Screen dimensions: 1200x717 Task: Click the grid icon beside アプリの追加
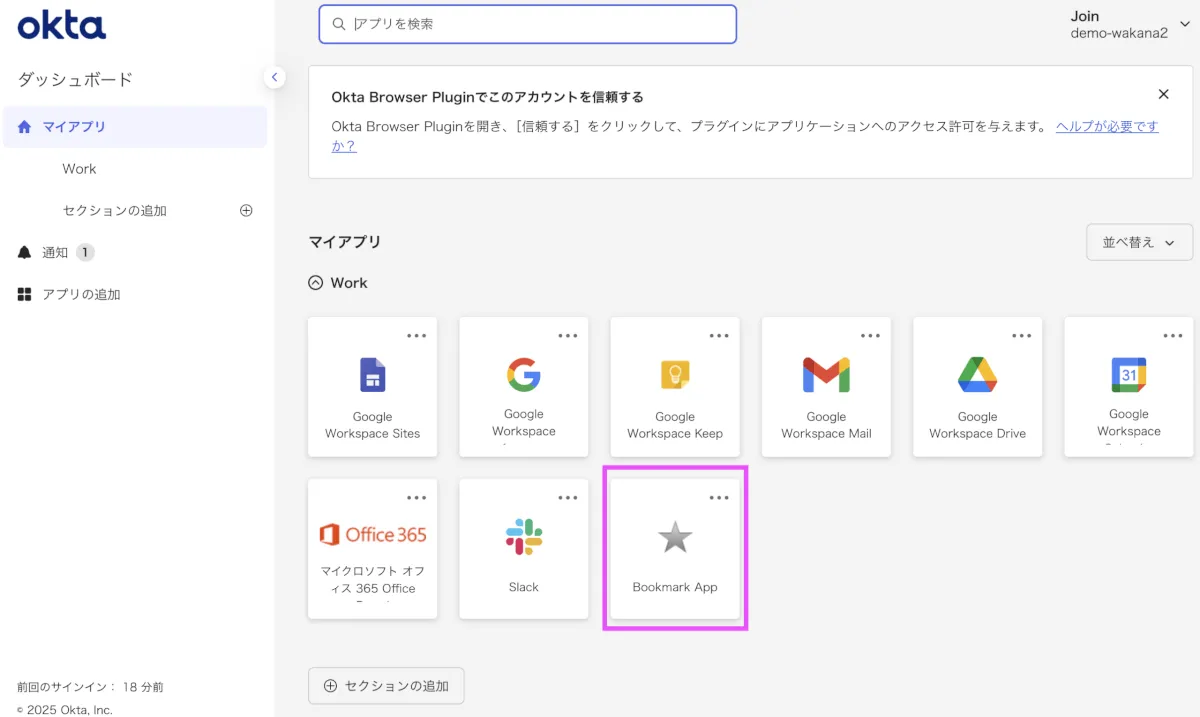pos(25,295)
